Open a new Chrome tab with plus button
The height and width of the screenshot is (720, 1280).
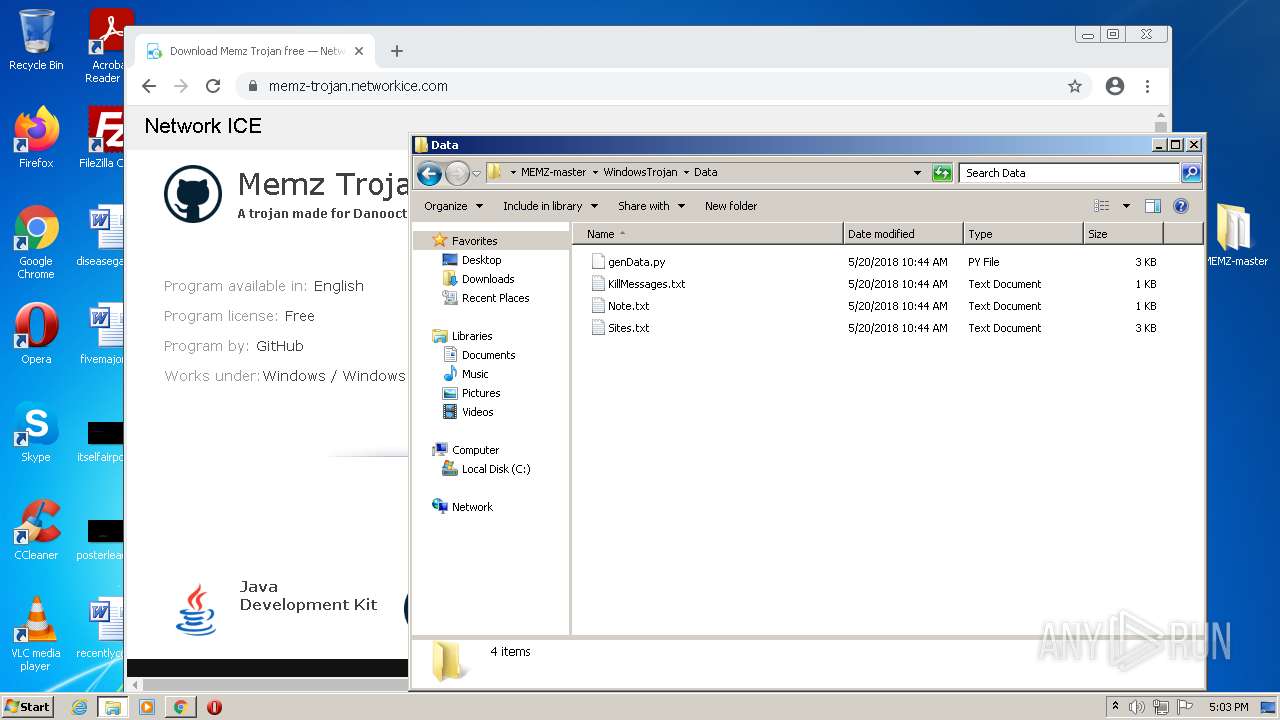397,51
